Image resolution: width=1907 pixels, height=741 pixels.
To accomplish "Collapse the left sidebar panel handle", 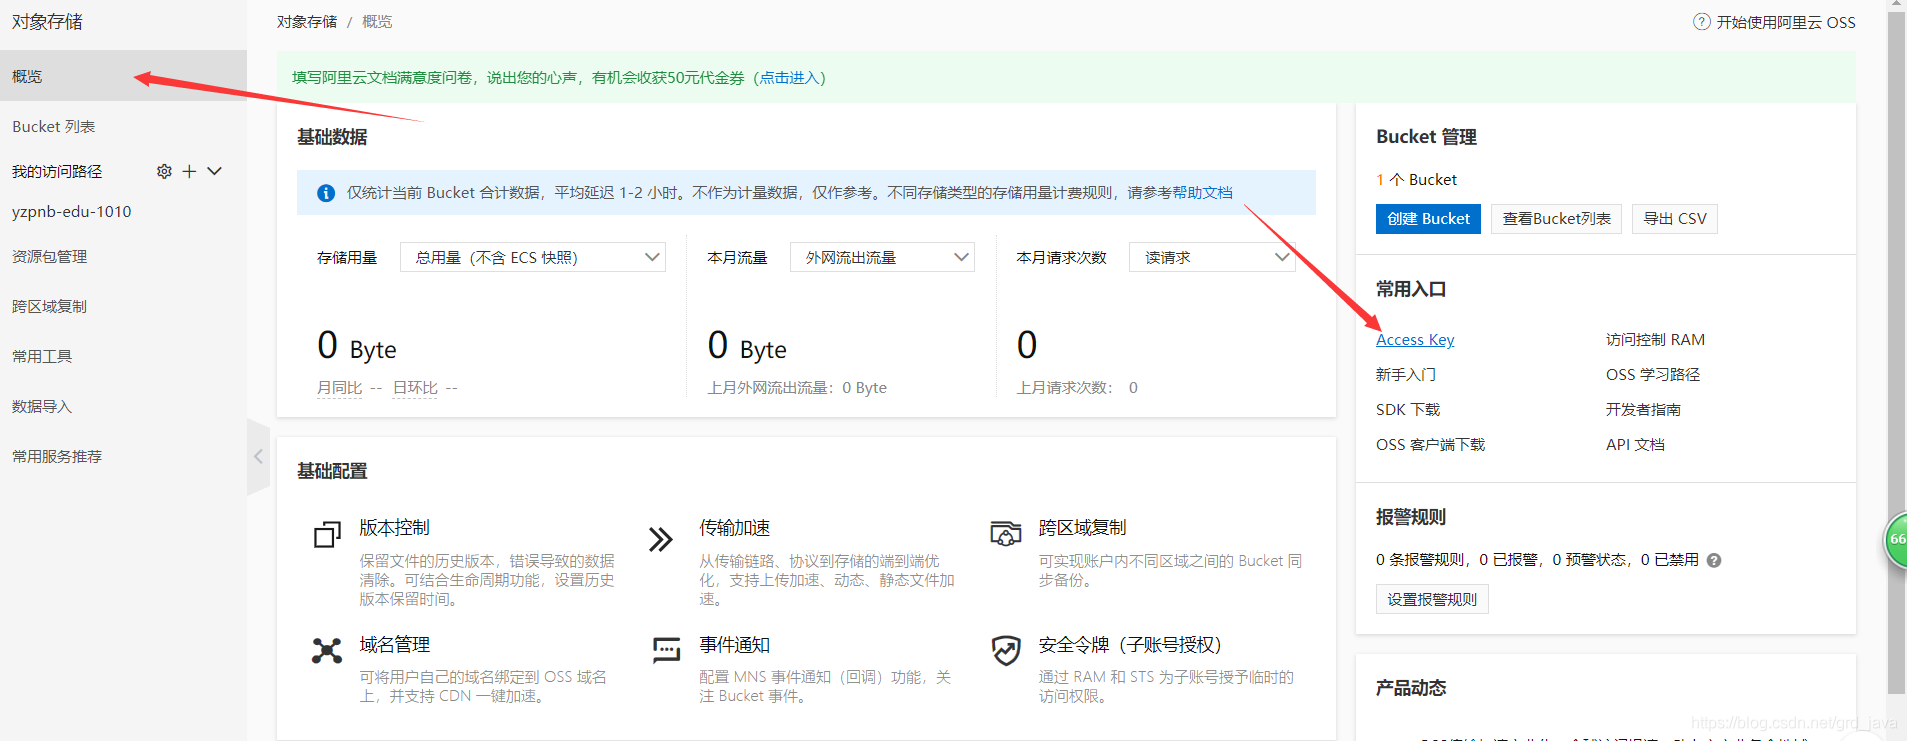I will tap(258, 457).
